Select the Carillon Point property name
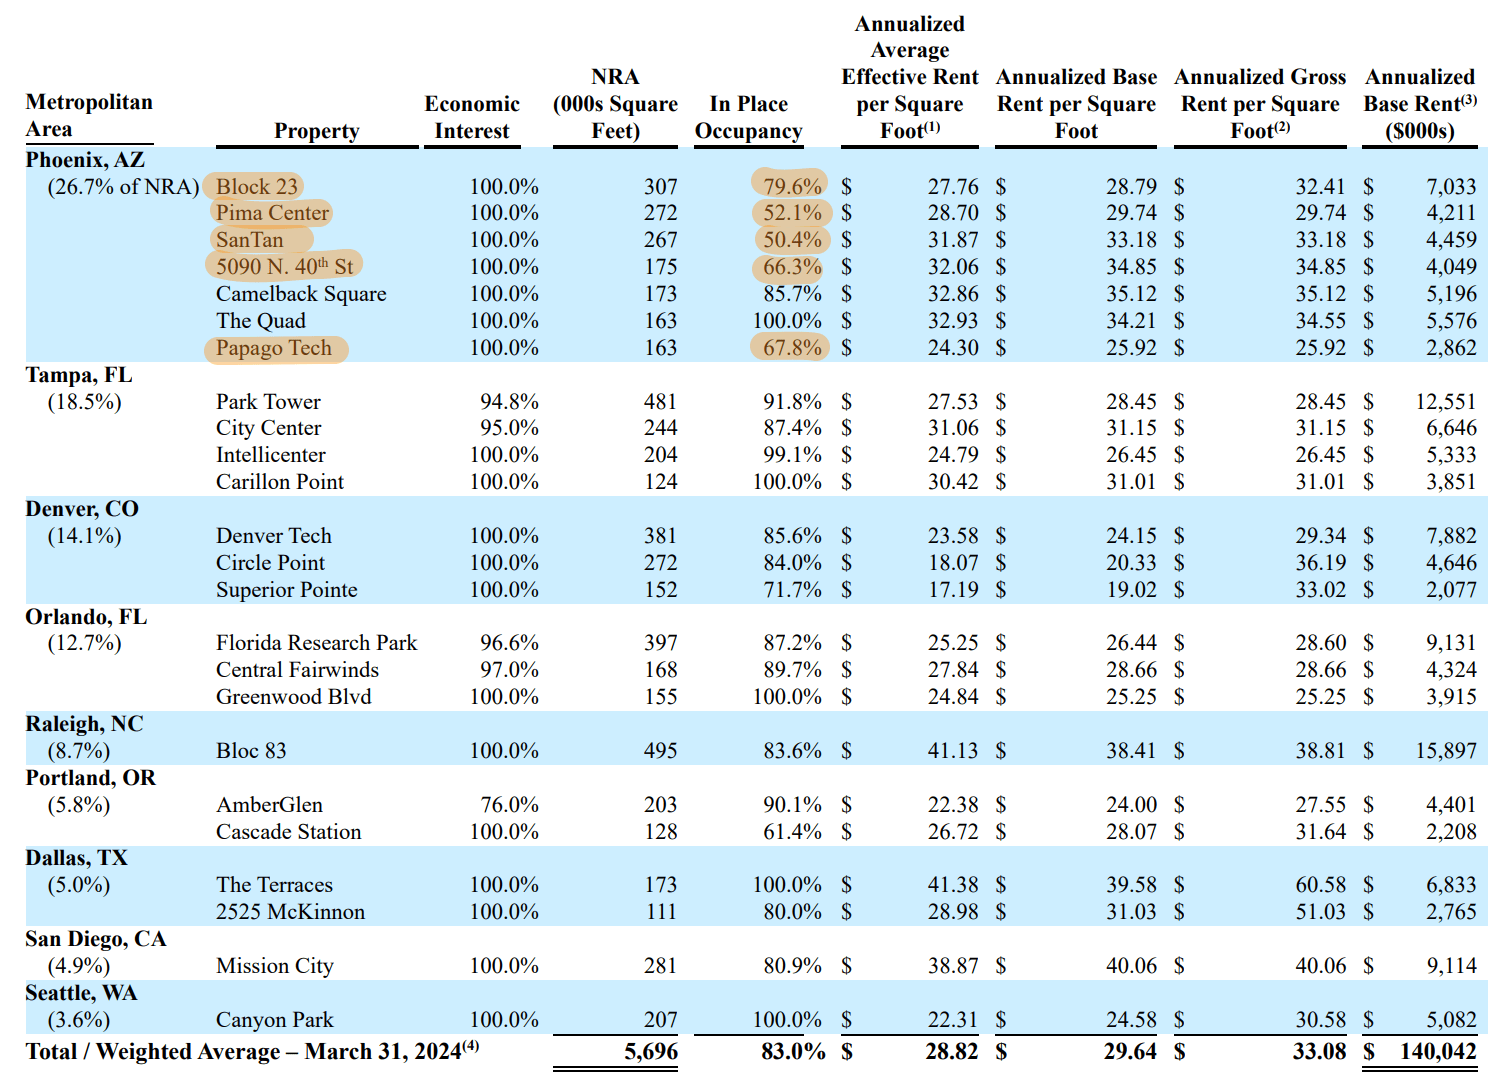 [x=280, y=482]
